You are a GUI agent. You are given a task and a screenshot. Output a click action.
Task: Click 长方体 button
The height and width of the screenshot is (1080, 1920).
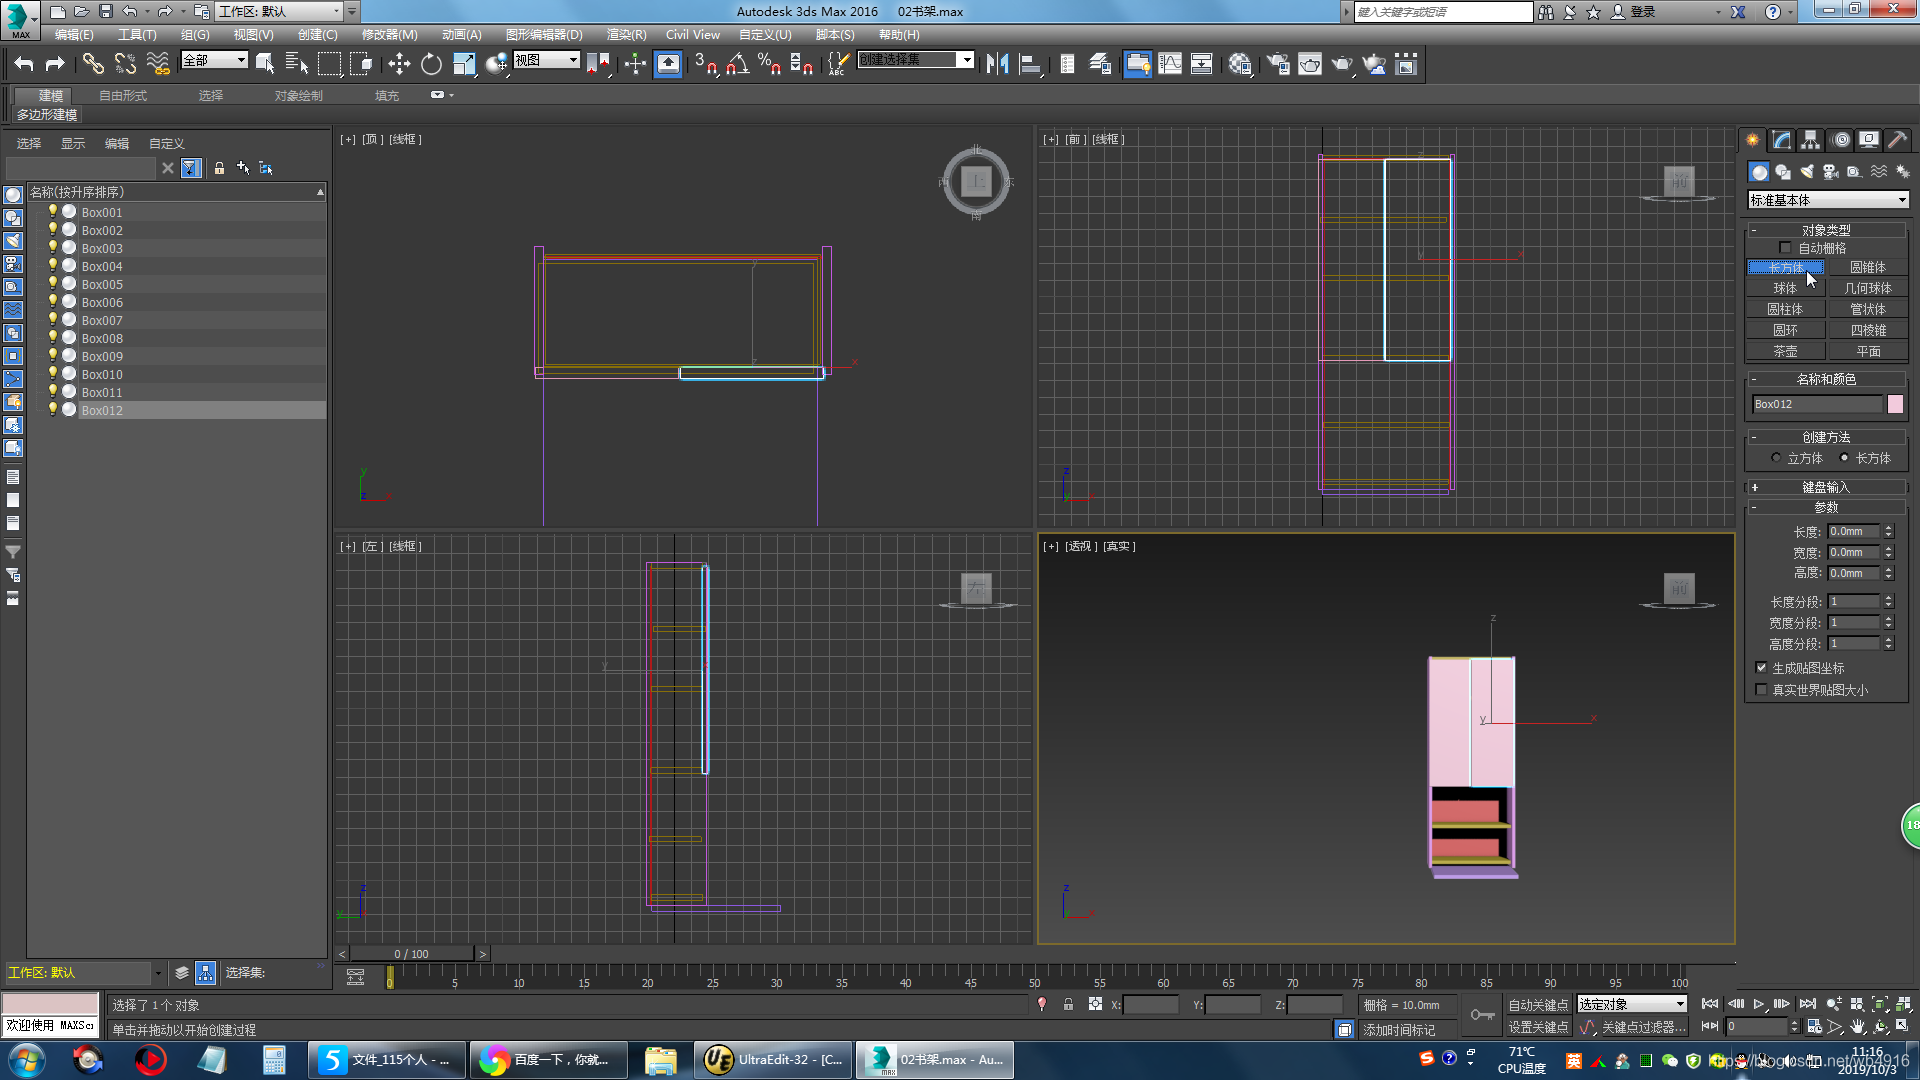click(1787, 266)
